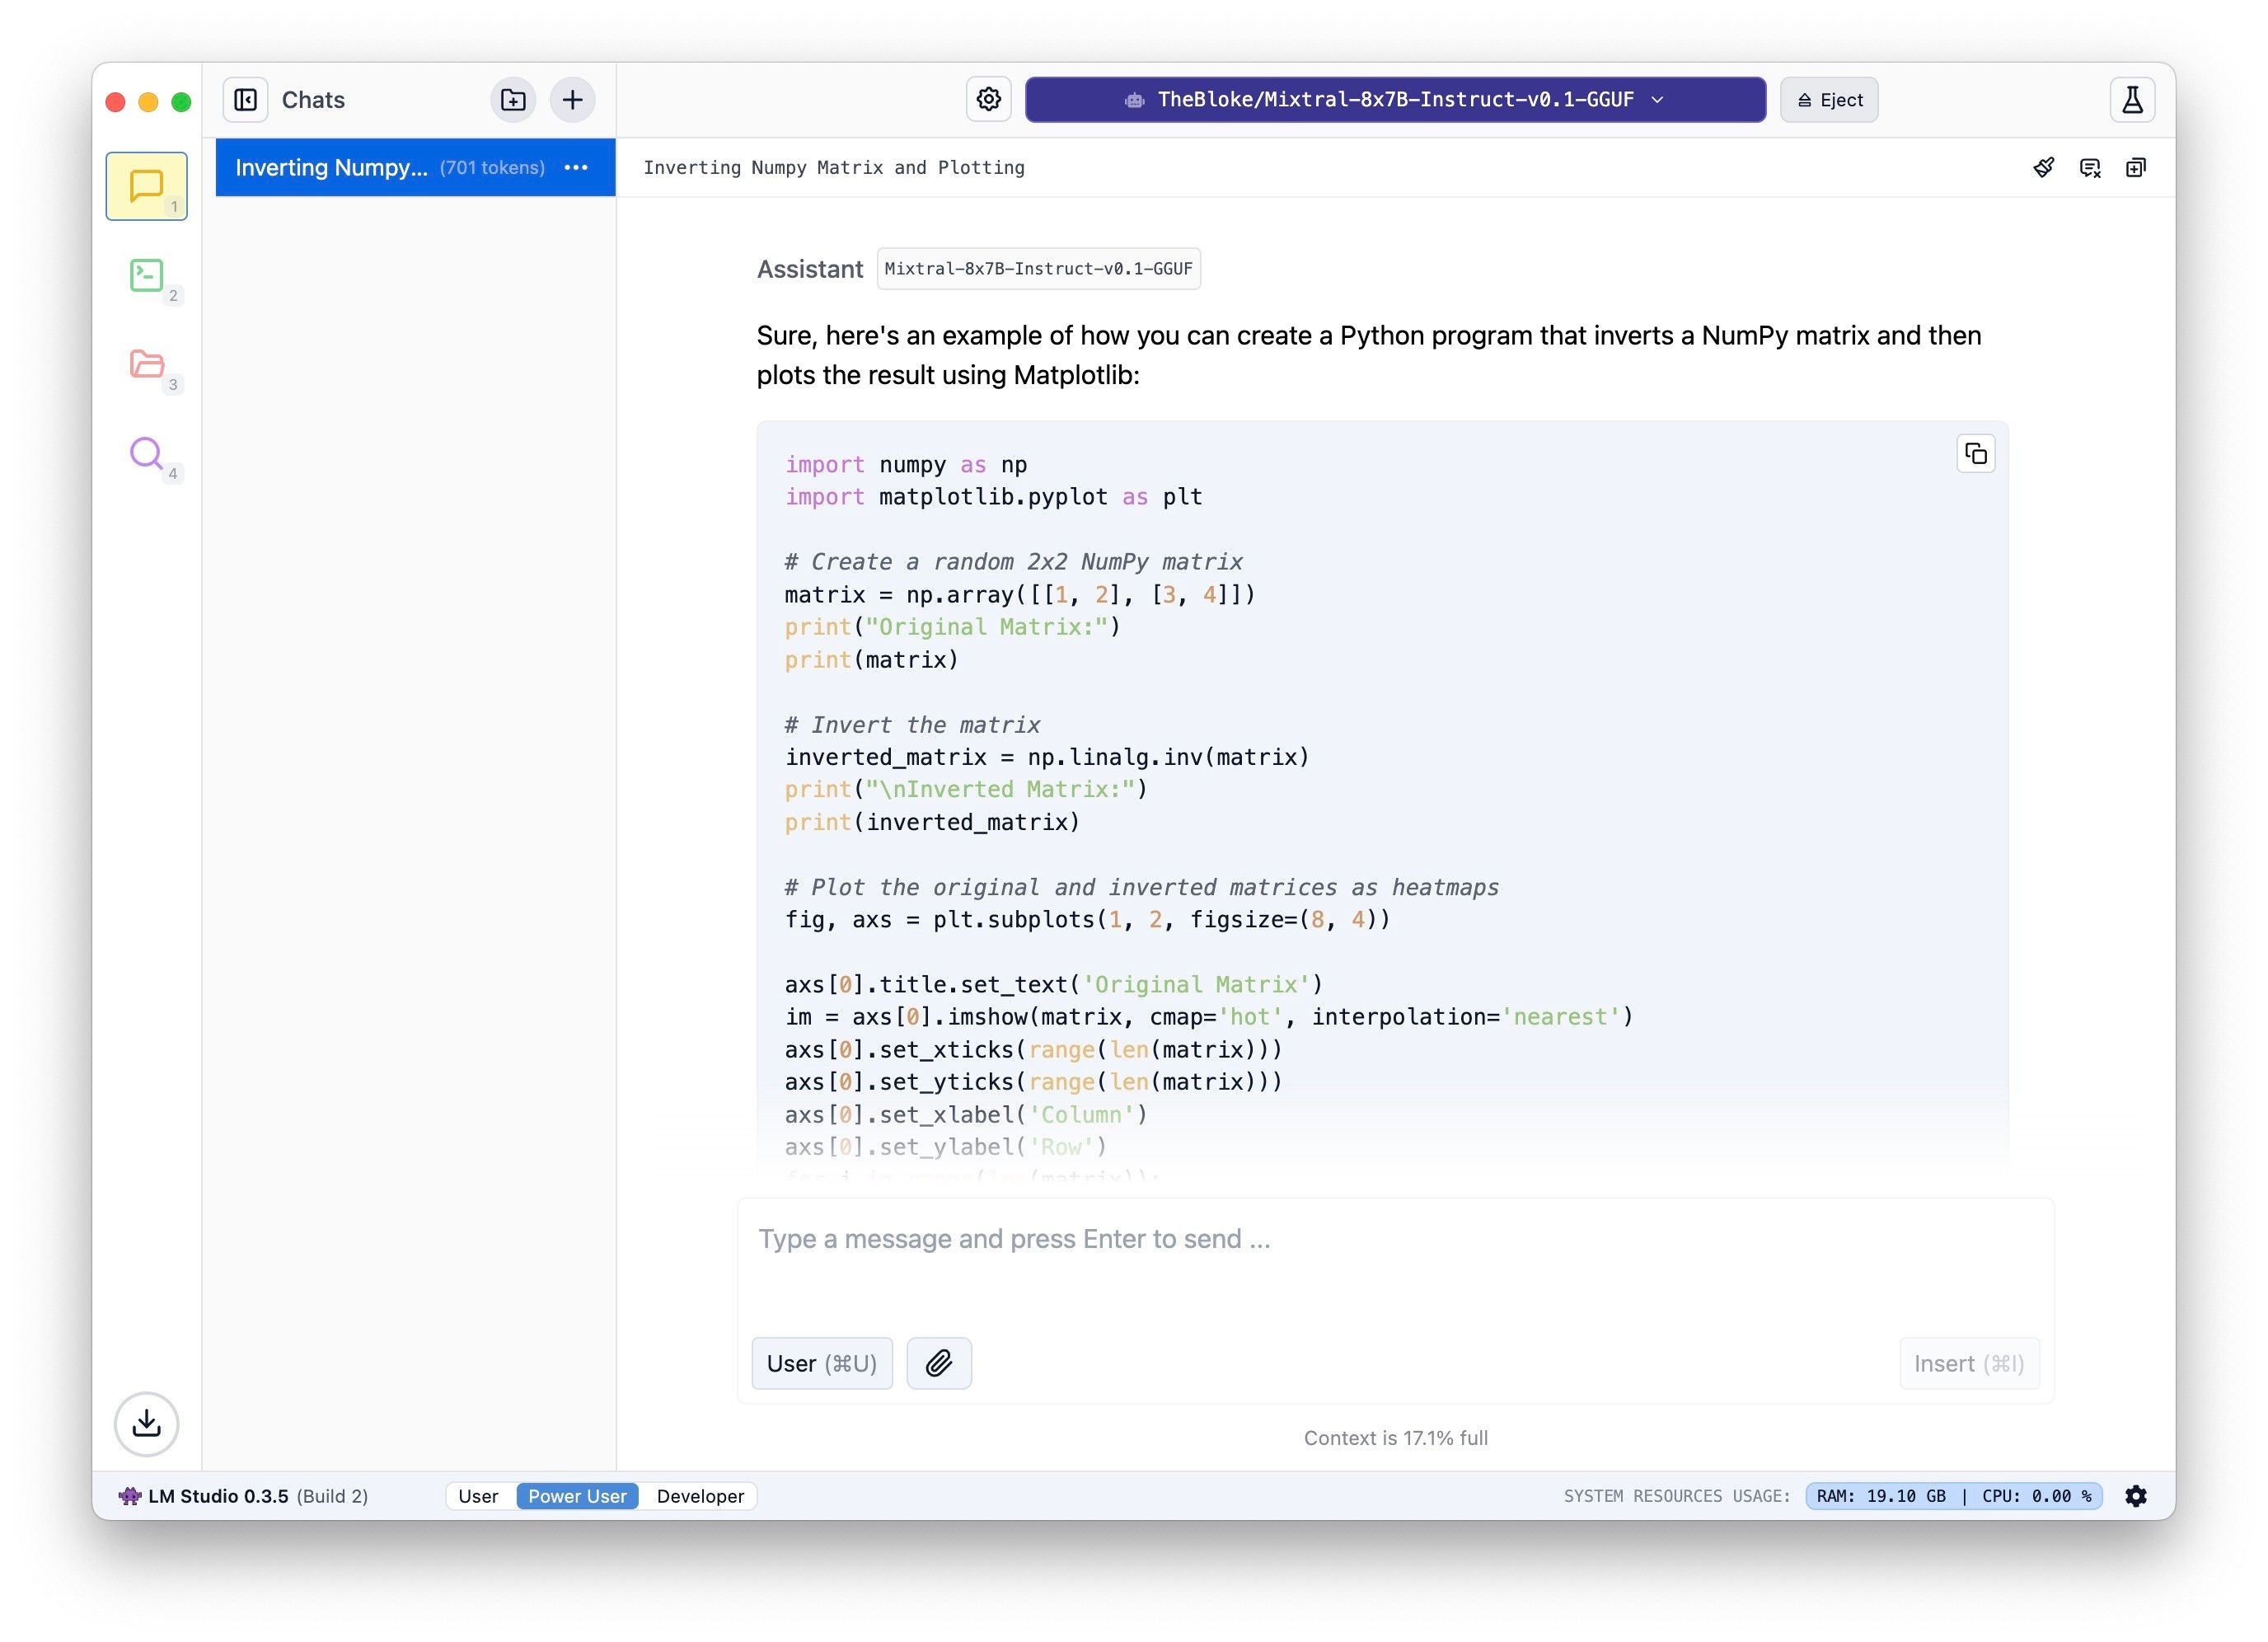This screenshot has width=2268, height=1642.
Task: Collapse the Chats sidebar
Action: 245,99
